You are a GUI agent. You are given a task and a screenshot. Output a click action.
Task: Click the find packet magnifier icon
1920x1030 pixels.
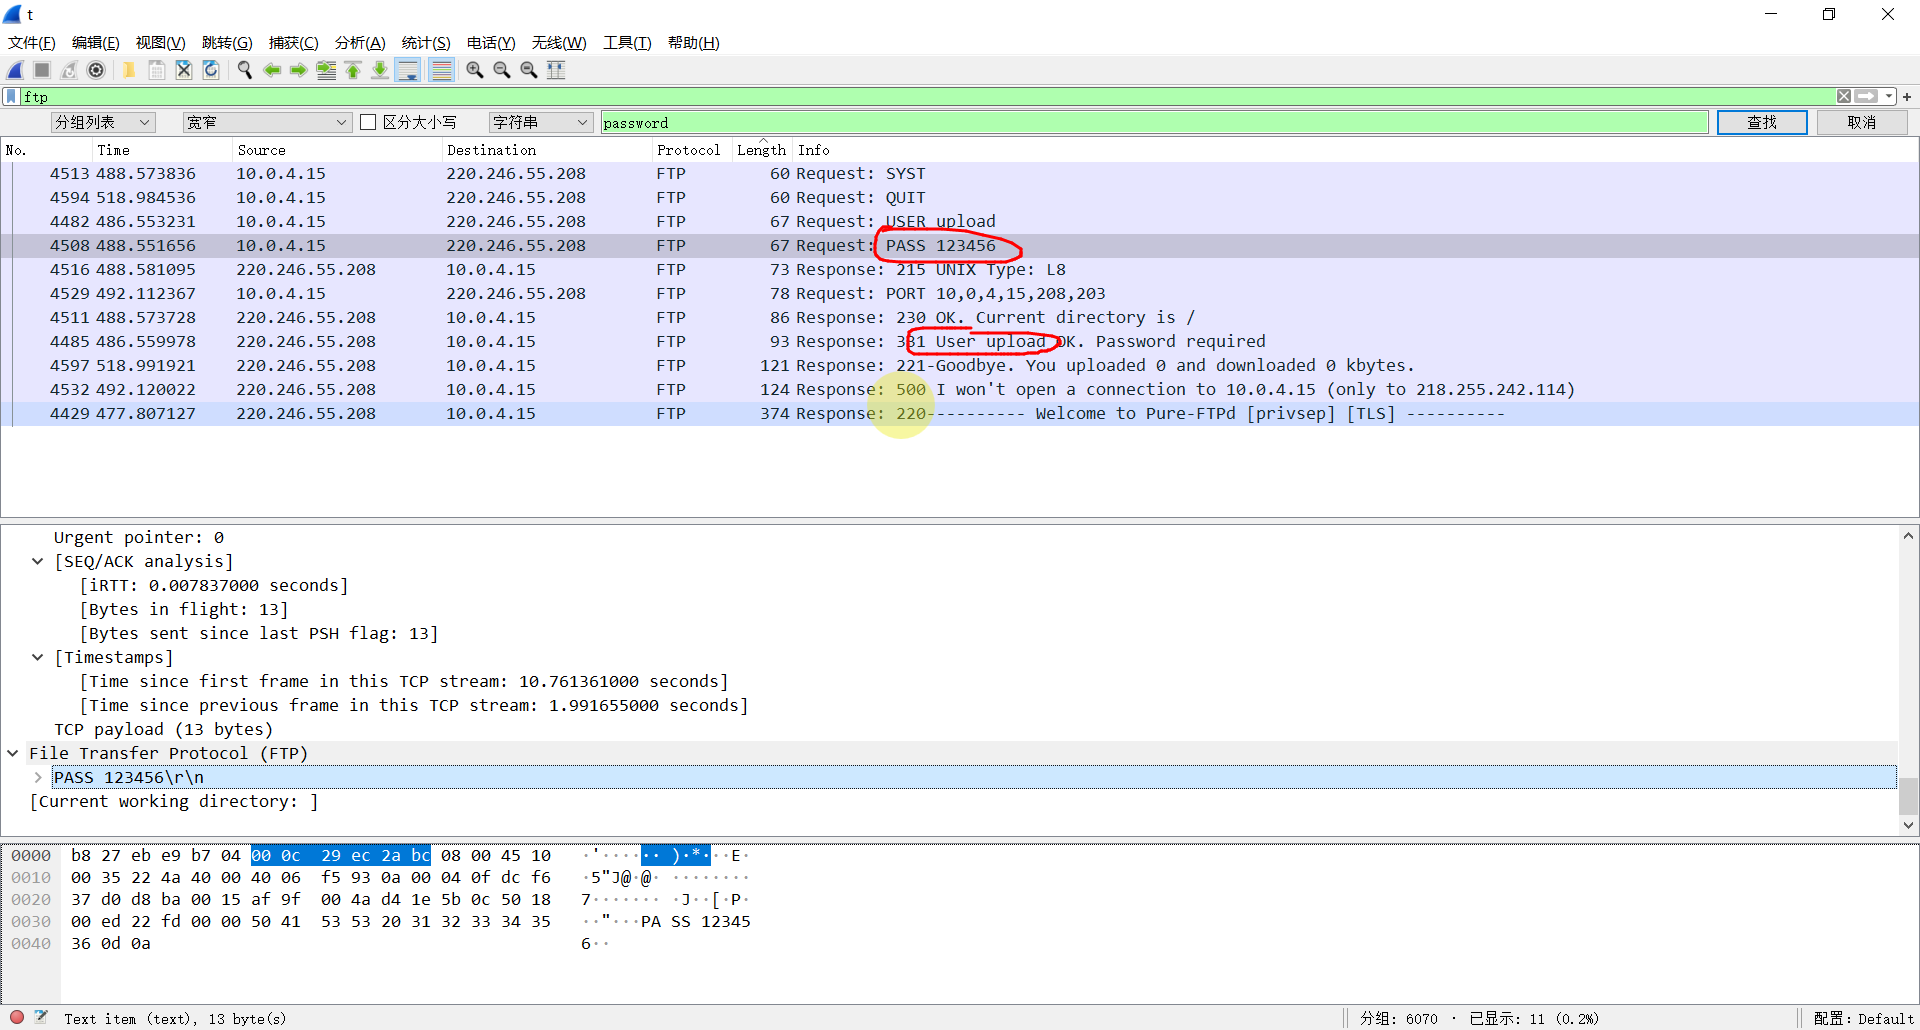pyautogui.click(x=244, y=70)
